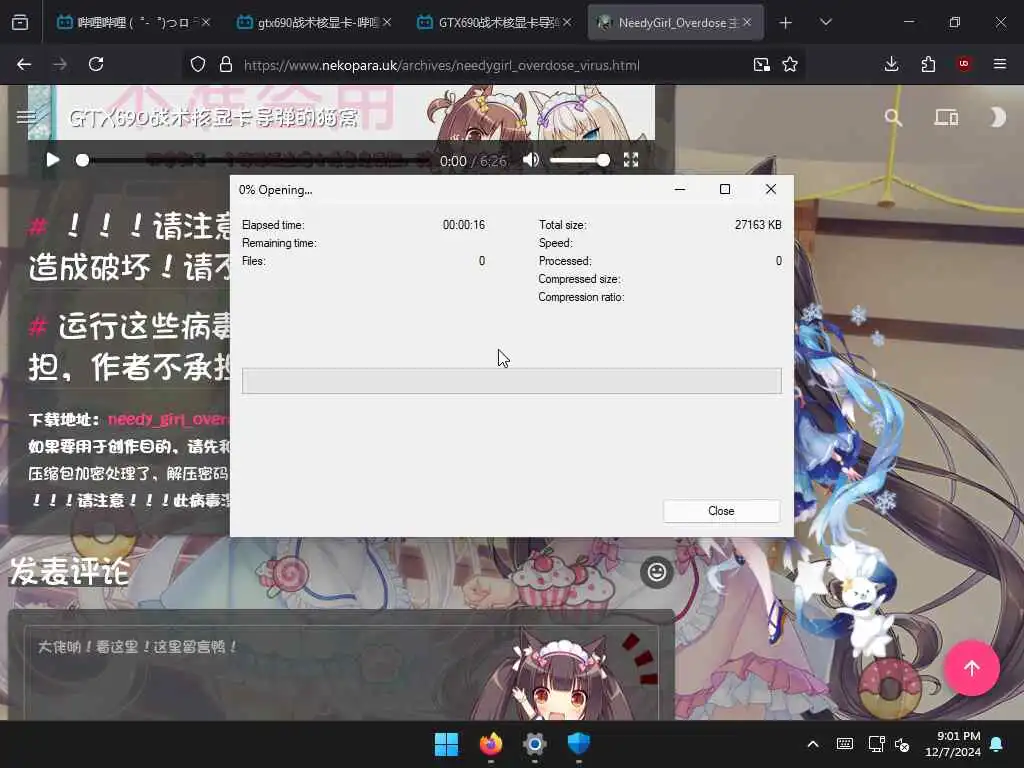Show hidden system tray icons
1024x768 pixels.
click(813, 744)
